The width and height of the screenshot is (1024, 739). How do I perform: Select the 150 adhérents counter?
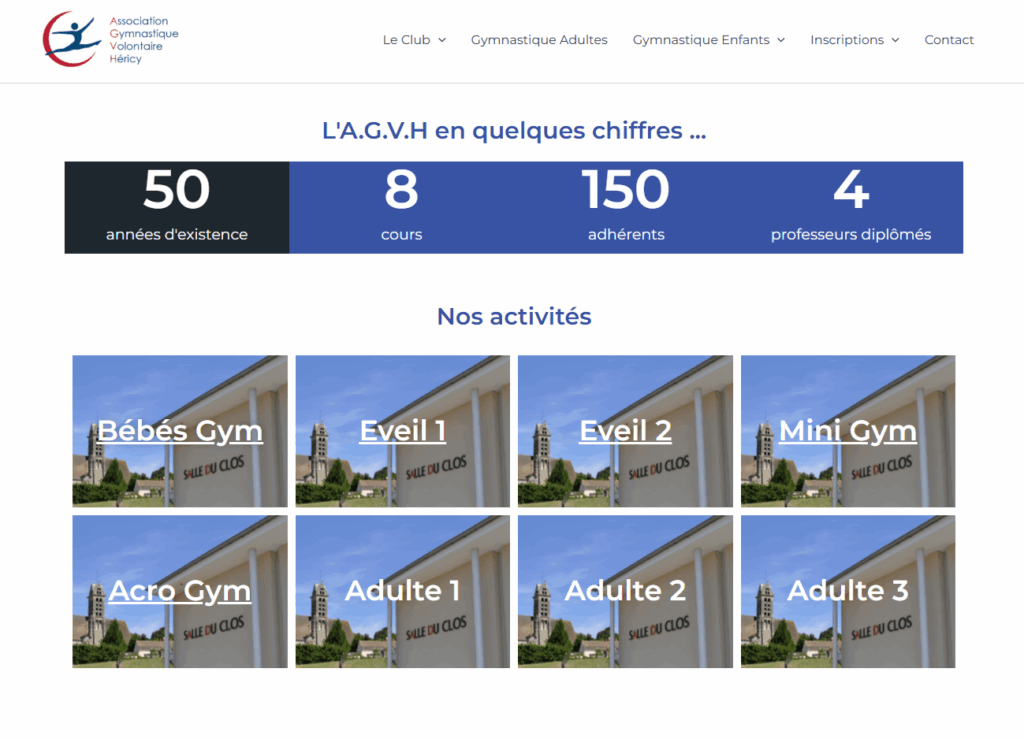click(x=626, y=207)
